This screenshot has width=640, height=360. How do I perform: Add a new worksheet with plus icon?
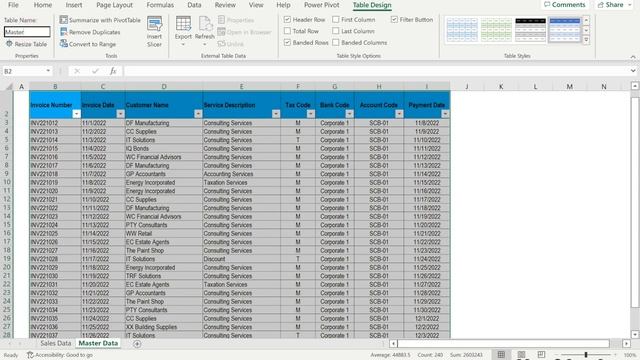137,344
